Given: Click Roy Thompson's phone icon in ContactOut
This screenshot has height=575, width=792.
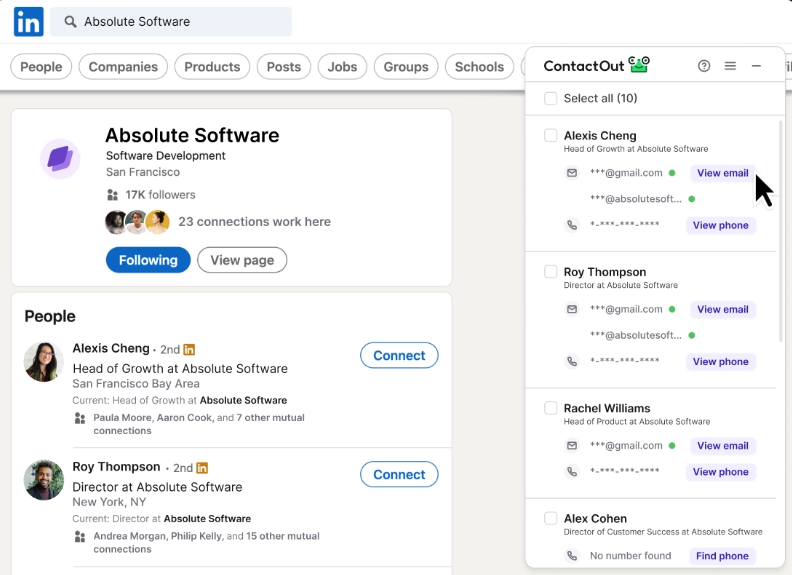Looking at the screenshot, I should click(572, 361).
